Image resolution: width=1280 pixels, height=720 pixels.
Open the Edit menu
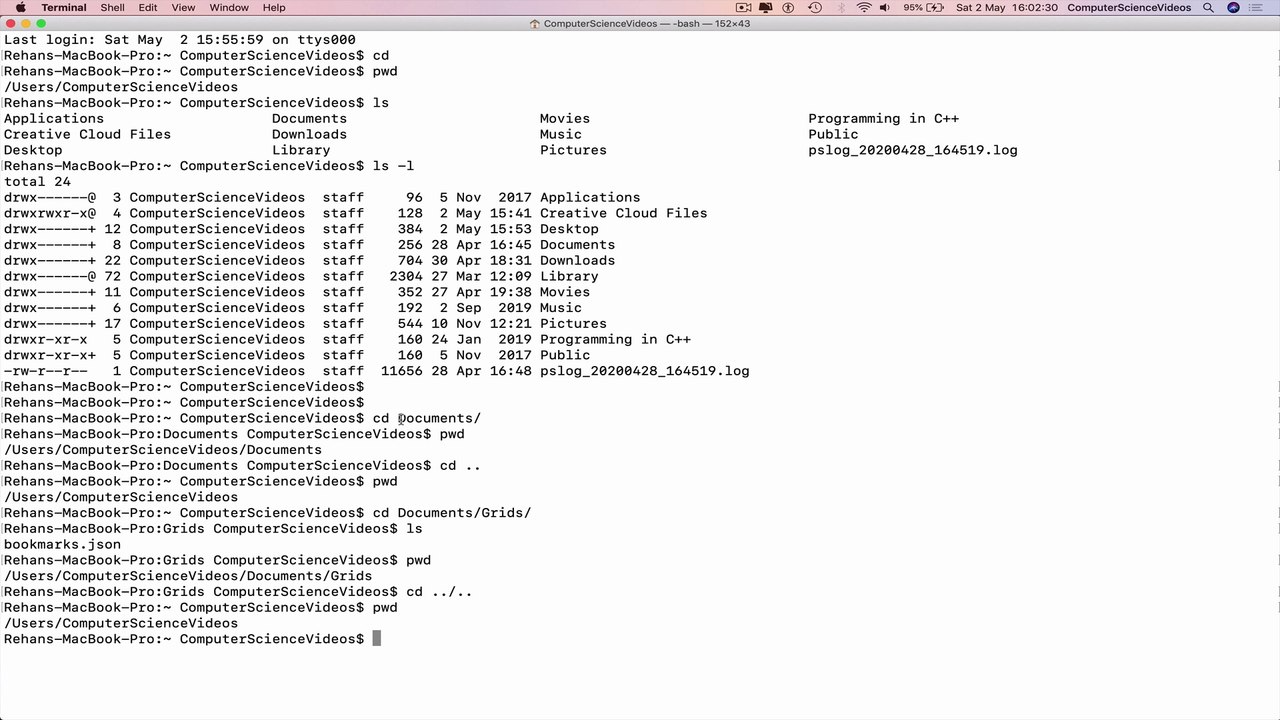tap(148, 7)
